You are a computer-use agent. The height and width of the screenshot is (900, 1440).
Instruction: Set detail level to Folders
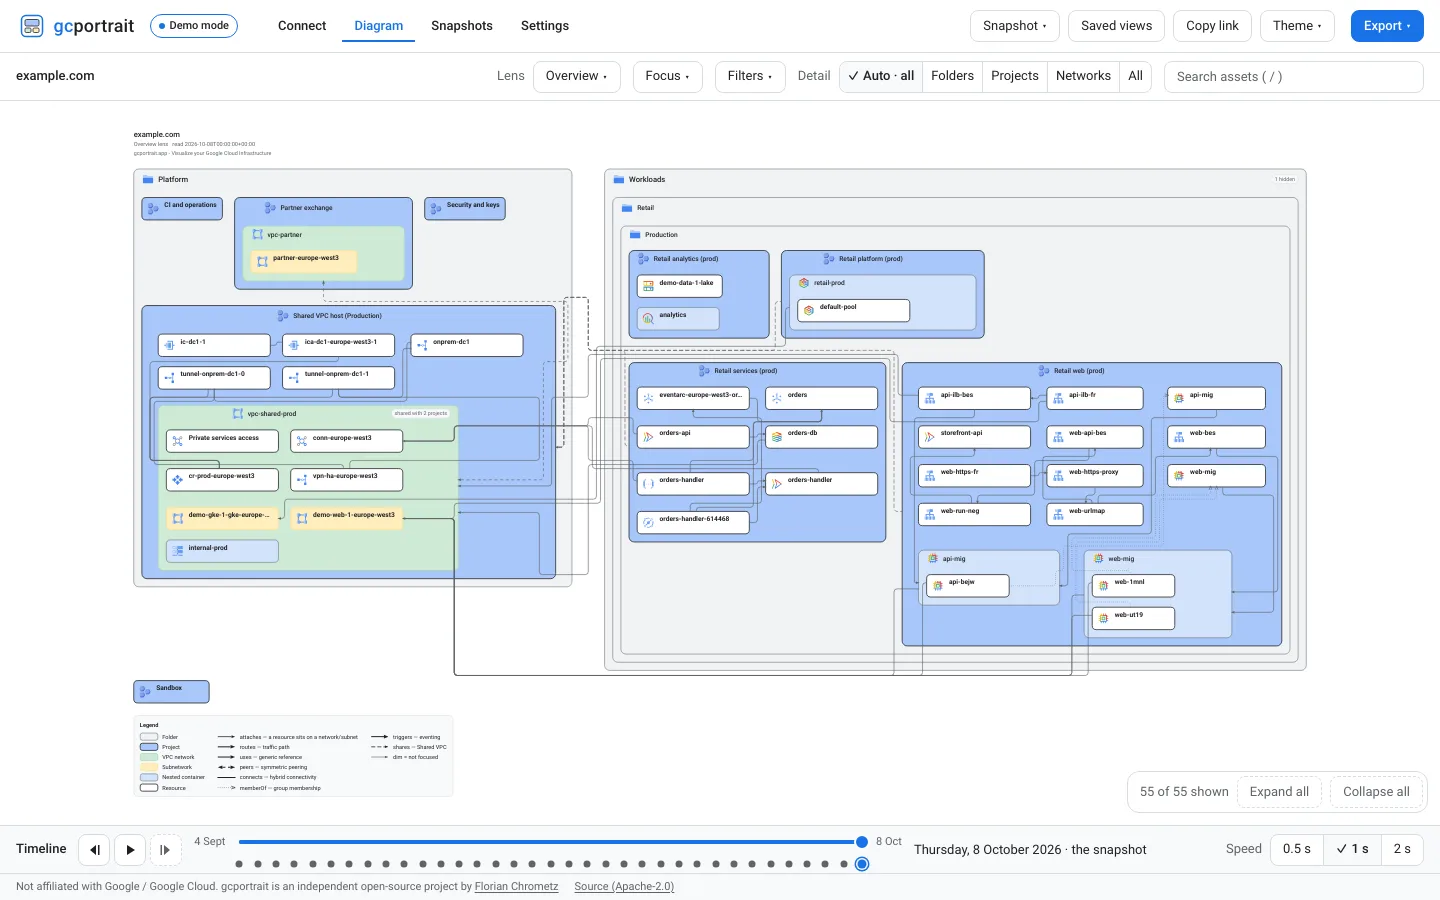[x=952, y=76]
